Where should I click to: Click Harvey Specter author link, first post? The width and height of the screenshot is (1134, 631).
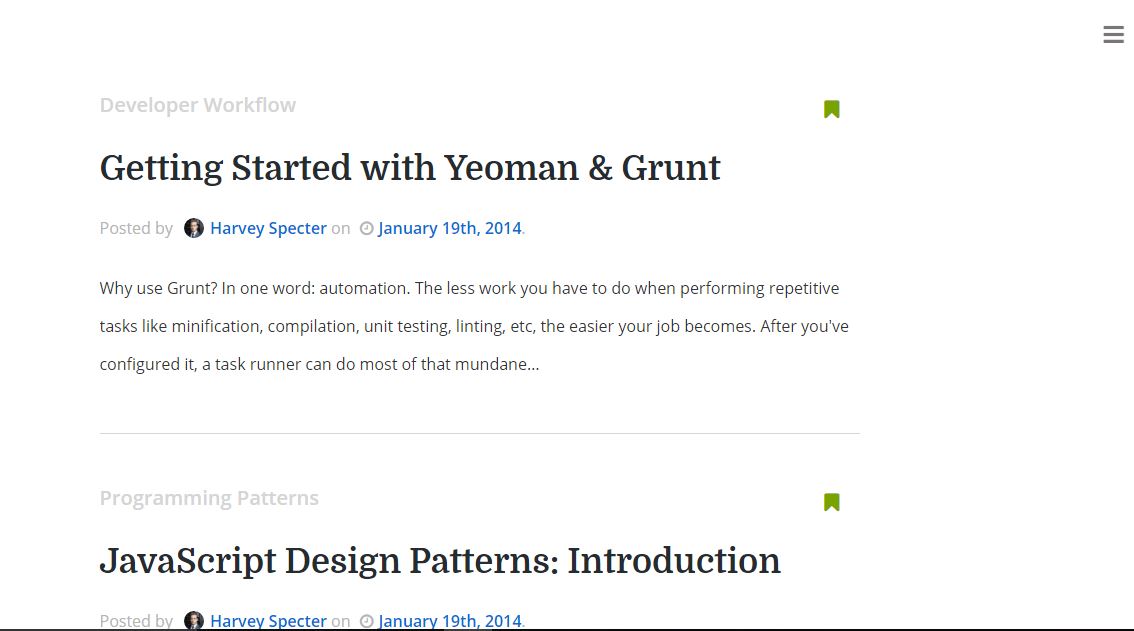268,228
